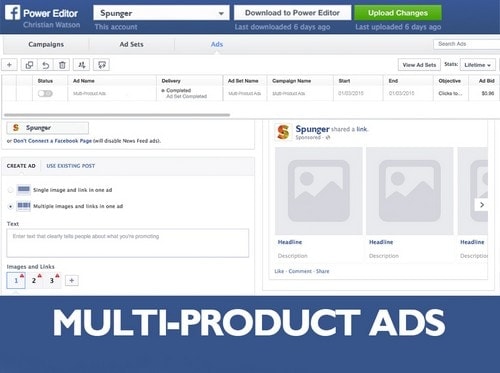
Task: Click the revert changes icon
Action: 46,65
